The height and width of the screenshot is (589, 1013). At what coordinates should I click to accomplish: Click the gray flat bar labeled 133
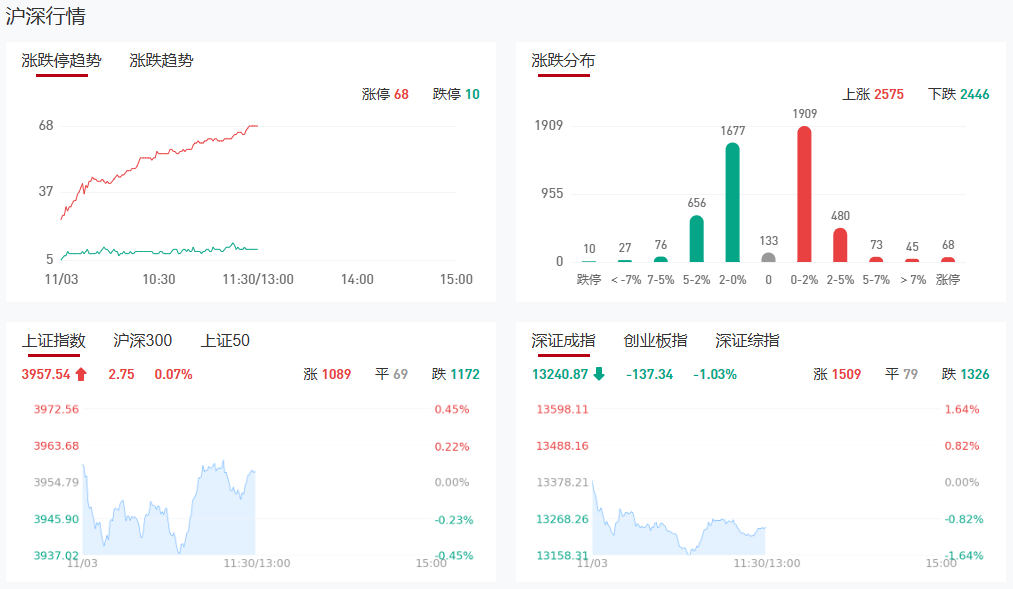(768, 257)
